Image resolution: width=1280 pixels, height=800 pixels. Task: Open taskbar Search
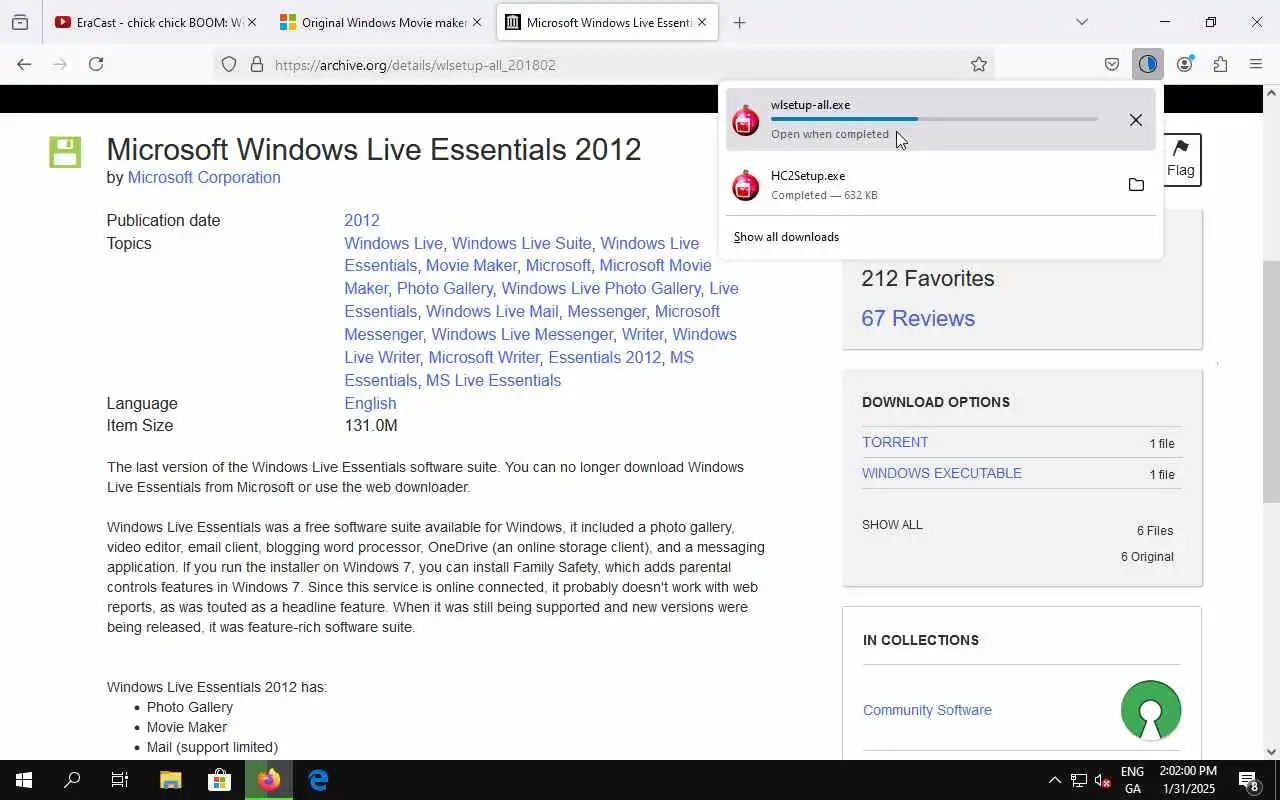(x=72, y=780)
